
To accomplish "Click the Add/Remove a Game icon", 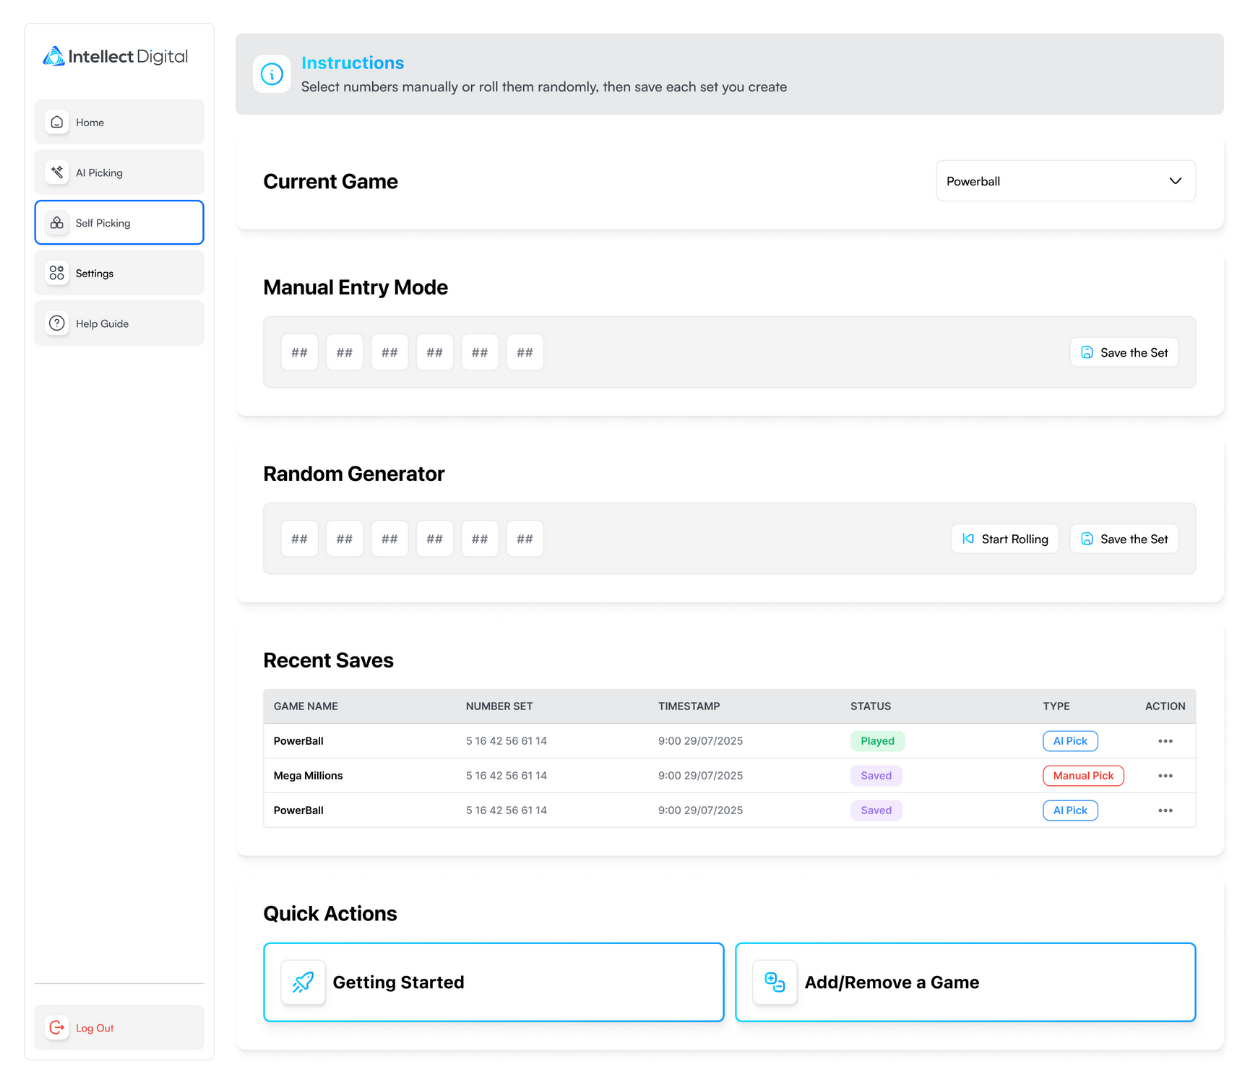I will pyautogui.click(x=775, y=982).
